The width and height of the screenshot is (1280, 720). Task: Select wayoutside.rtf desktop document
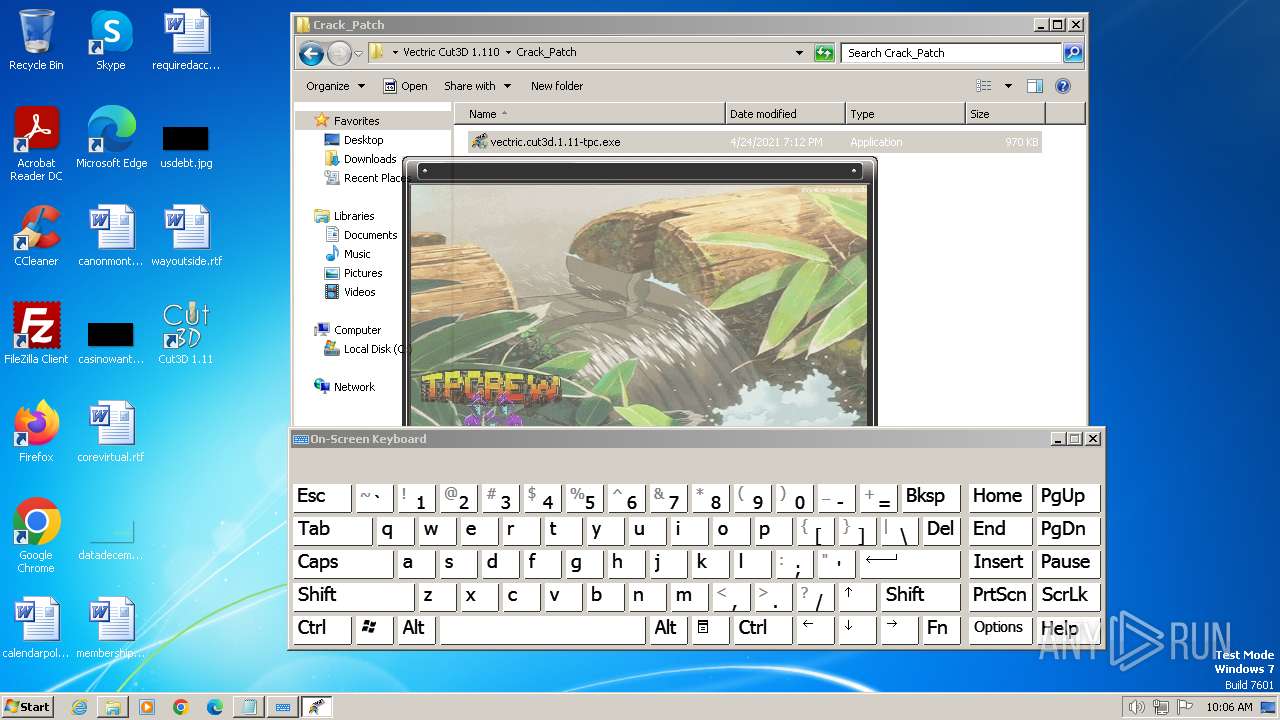[186, 236]
